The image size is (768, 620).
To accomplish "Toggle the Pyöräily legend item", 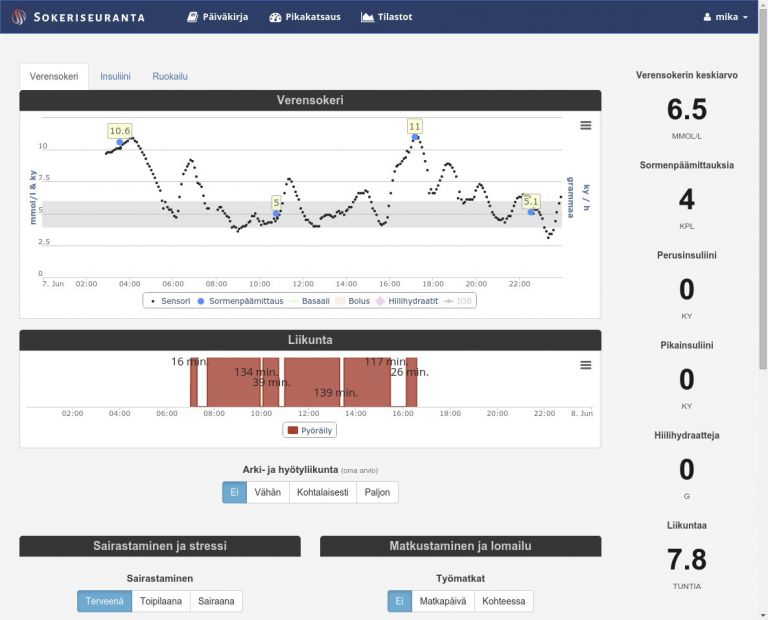I will tap(310, 430).
